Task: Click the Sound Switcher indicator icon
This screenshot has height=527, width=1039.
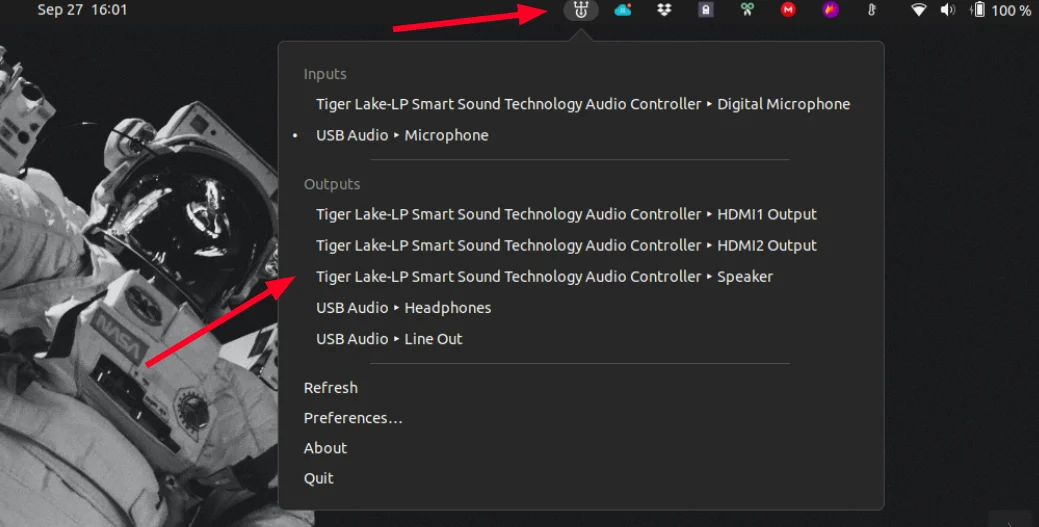Action: [581, 10]
